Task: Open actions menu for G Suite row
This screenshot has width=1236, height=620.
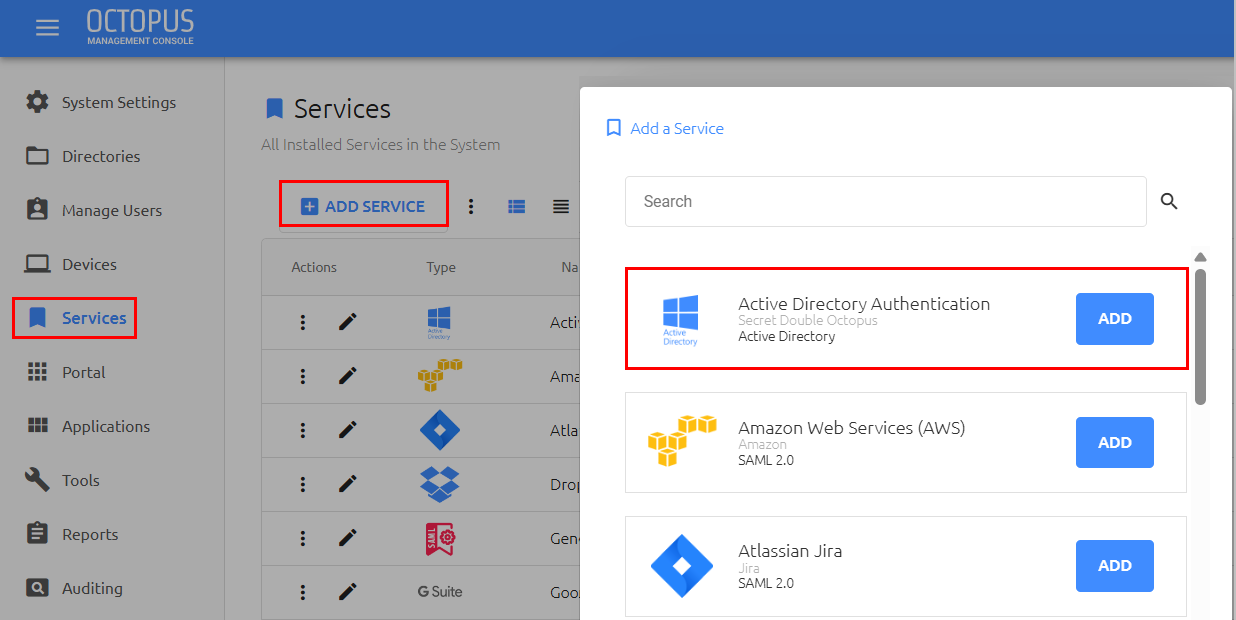Action: click(x=303, y=592)
